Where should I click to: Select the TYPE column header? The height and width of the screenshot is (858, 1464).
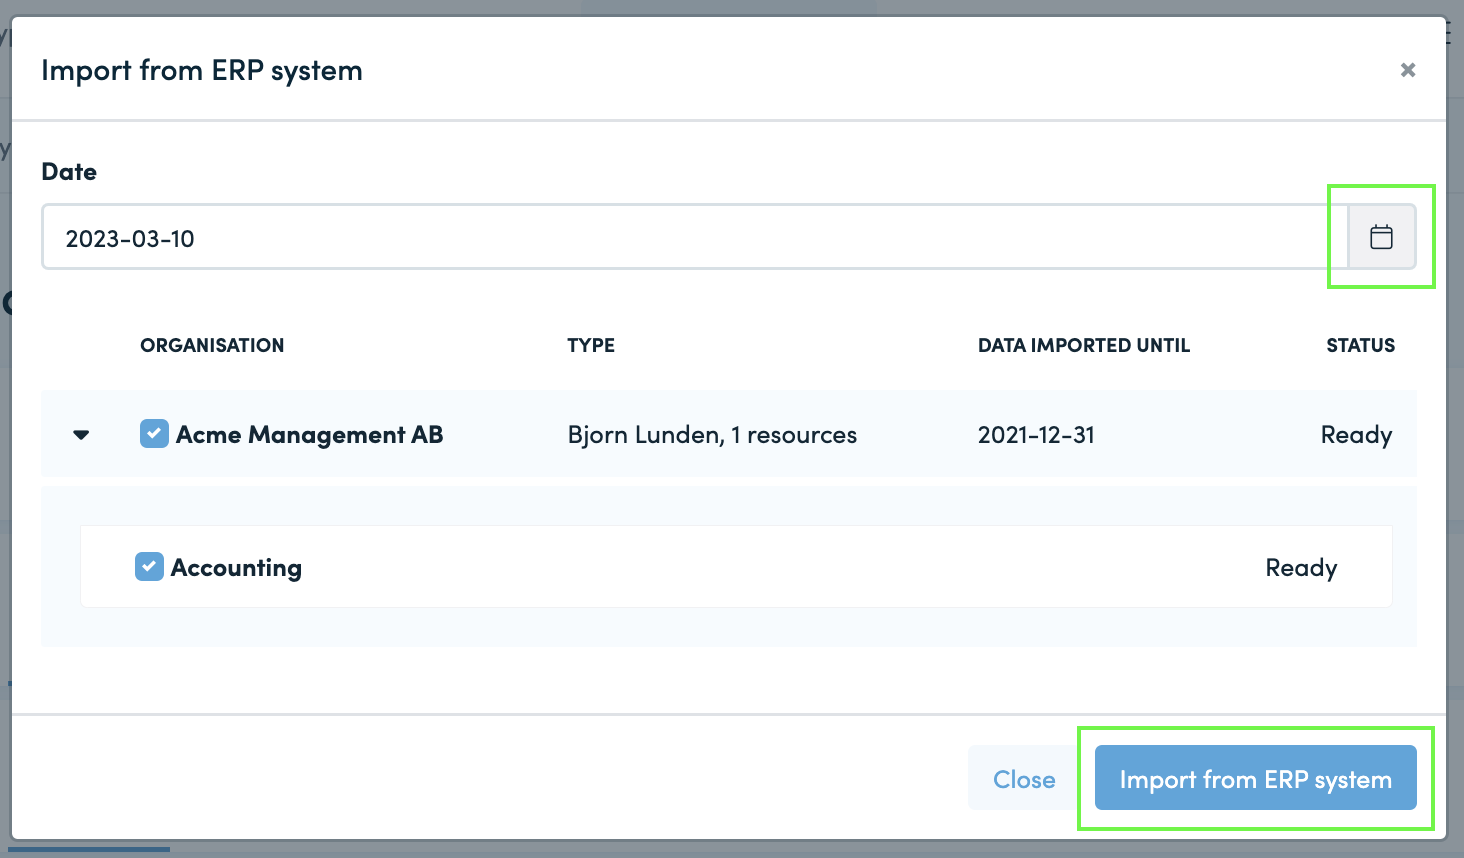click(x=591, y=345)
